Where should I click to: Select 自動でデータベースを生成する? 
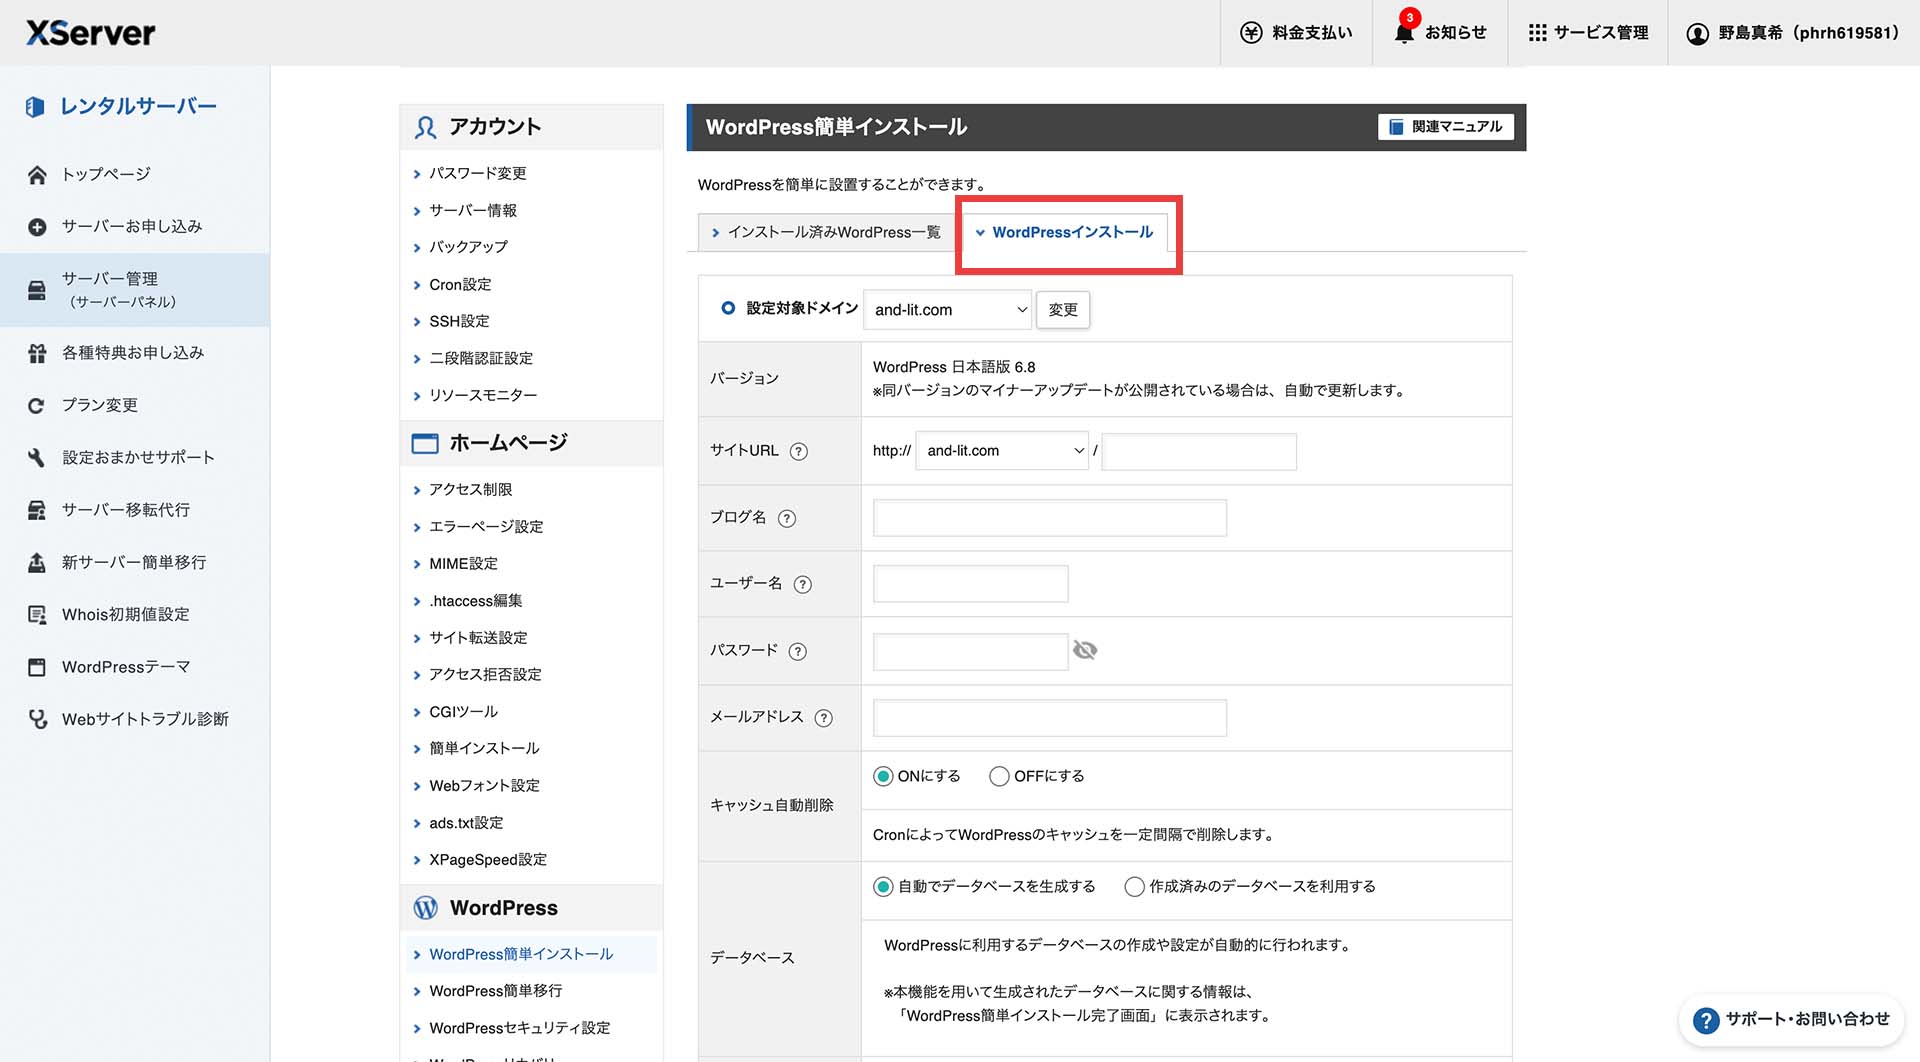883,886
